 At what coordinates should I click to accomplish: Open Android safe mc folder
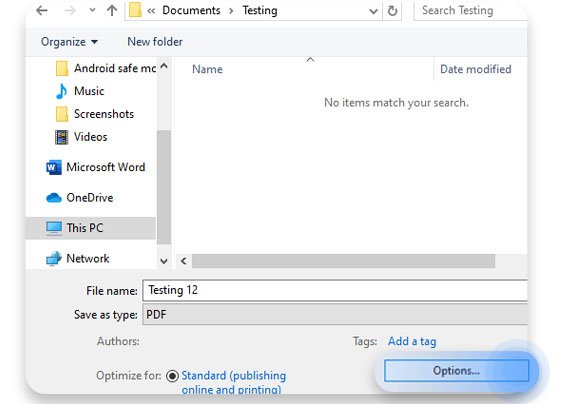106,68
